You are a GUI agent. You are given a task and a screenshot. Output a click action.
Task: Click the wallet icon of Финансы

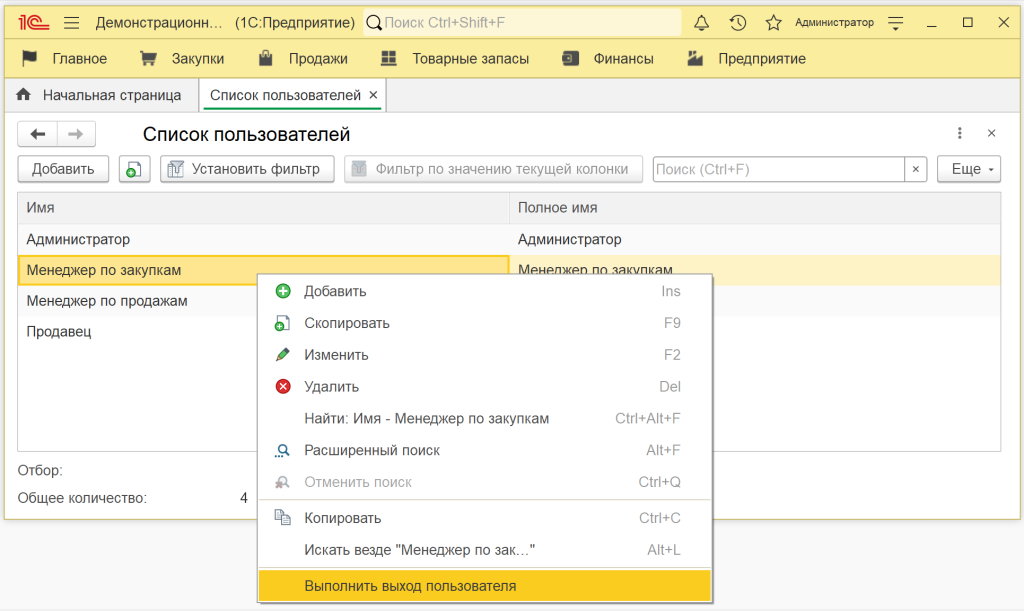point(569,59)
